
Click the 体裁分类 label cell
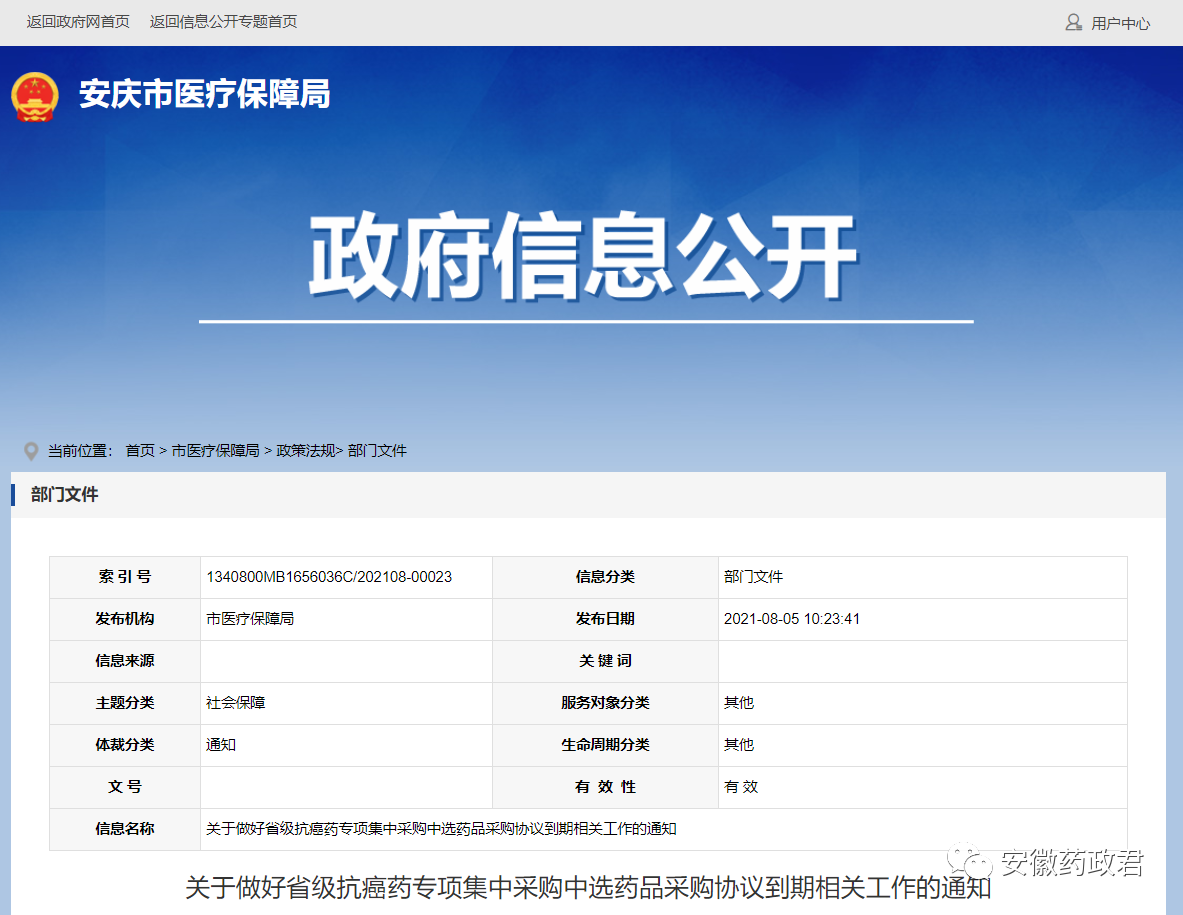[x=125, y=746]
